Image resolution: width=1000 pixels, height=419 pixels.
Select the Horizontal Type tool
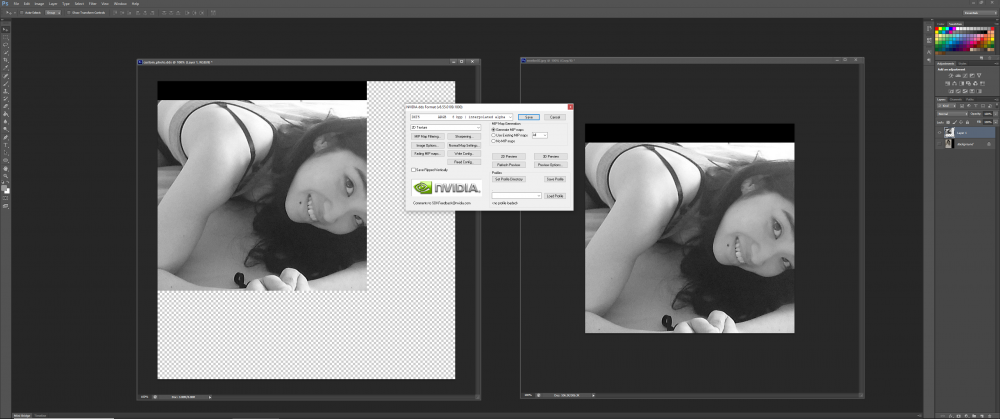6,145
